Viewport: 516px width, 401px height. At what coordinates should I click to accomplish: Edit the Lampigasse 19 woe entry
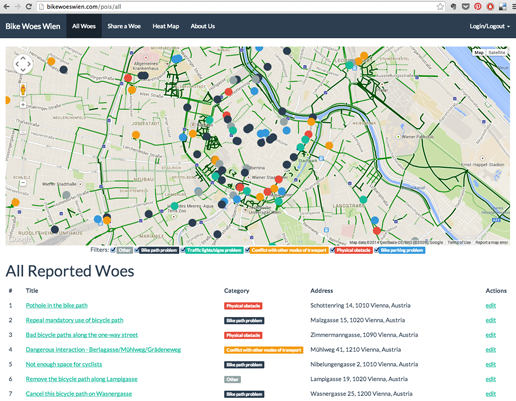click(x=491, y=379)
